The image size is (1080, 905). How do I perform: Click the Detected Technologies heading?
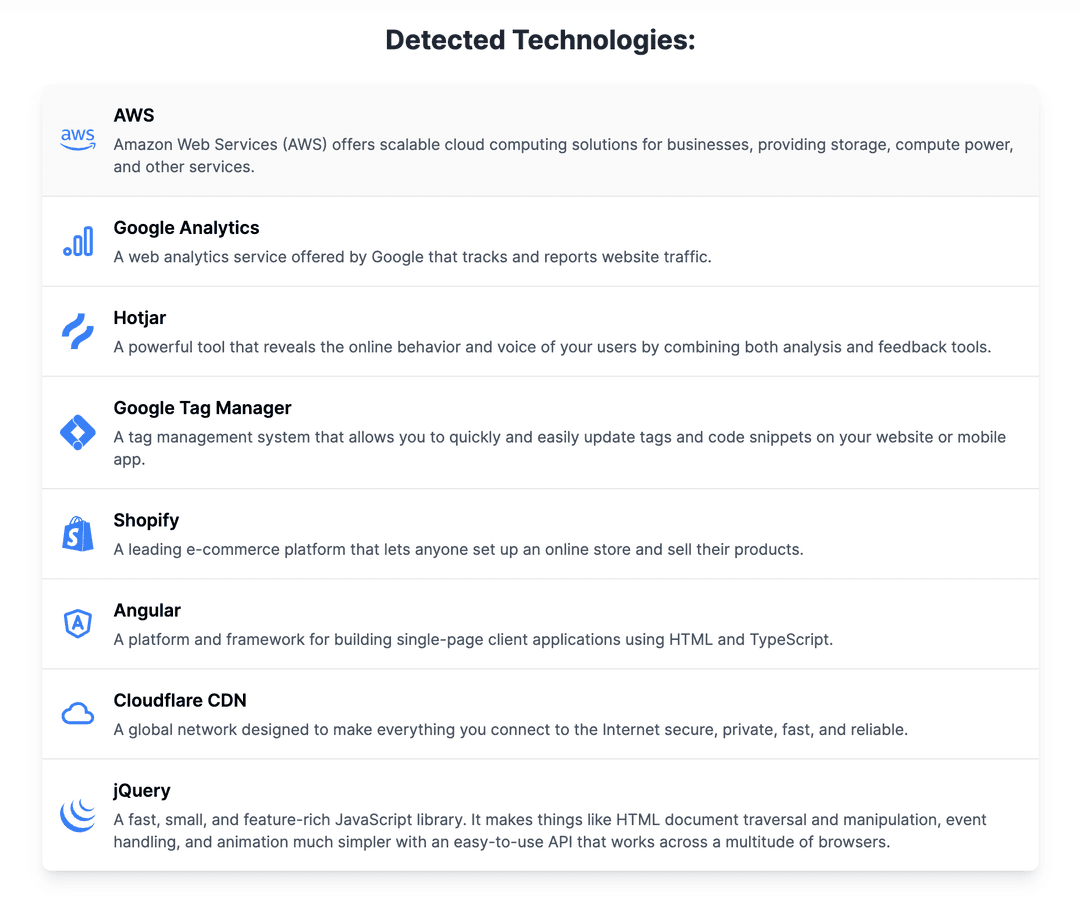tap(540, 40)
